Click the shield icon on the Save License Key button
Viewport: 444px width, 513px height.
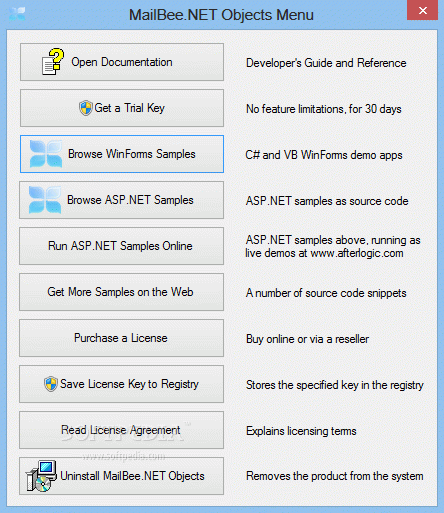(51, 384)
